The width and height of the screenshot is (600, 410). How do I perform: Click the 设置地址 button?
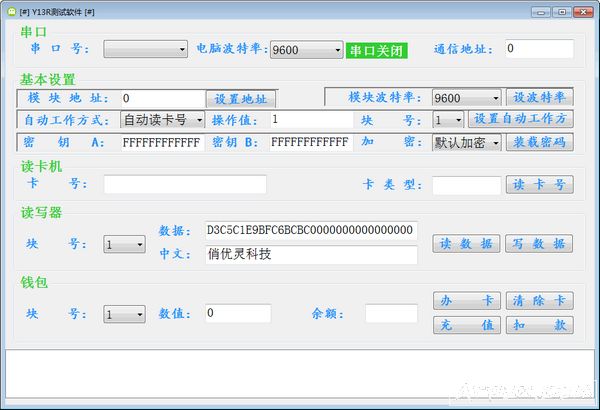click(x=241, y=99)
